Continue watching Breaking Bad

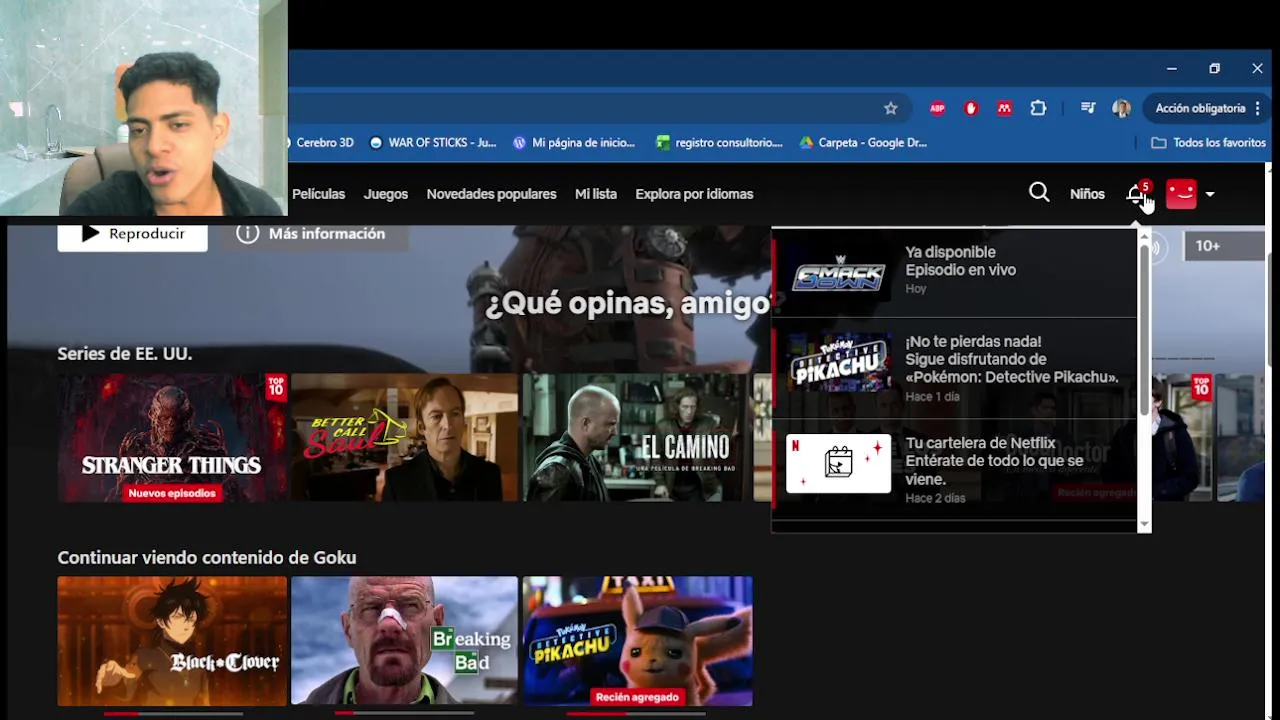point(404,641)
